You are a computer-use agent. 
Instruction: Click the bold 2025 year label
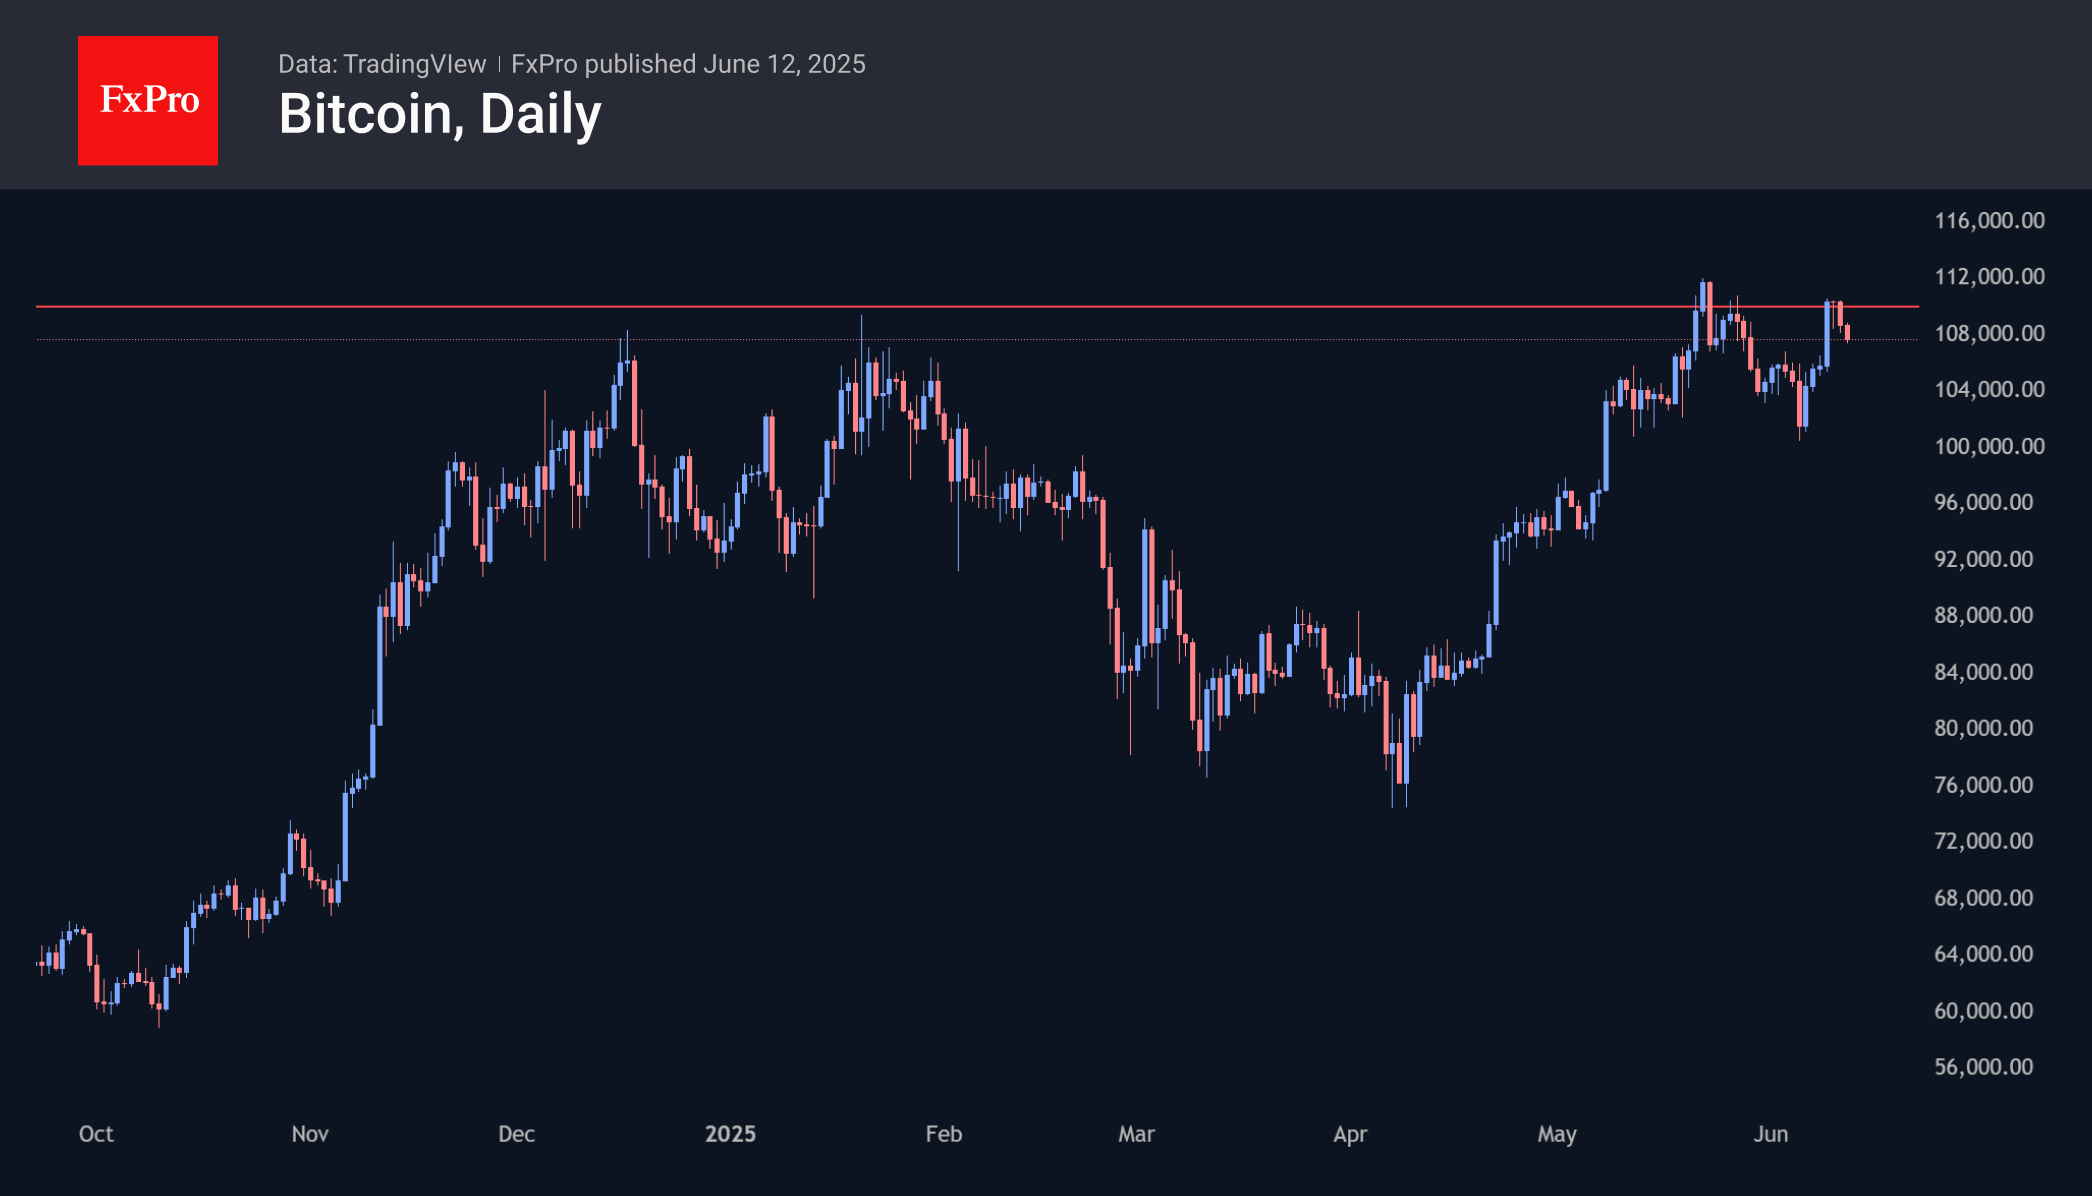coord(730,1134)
